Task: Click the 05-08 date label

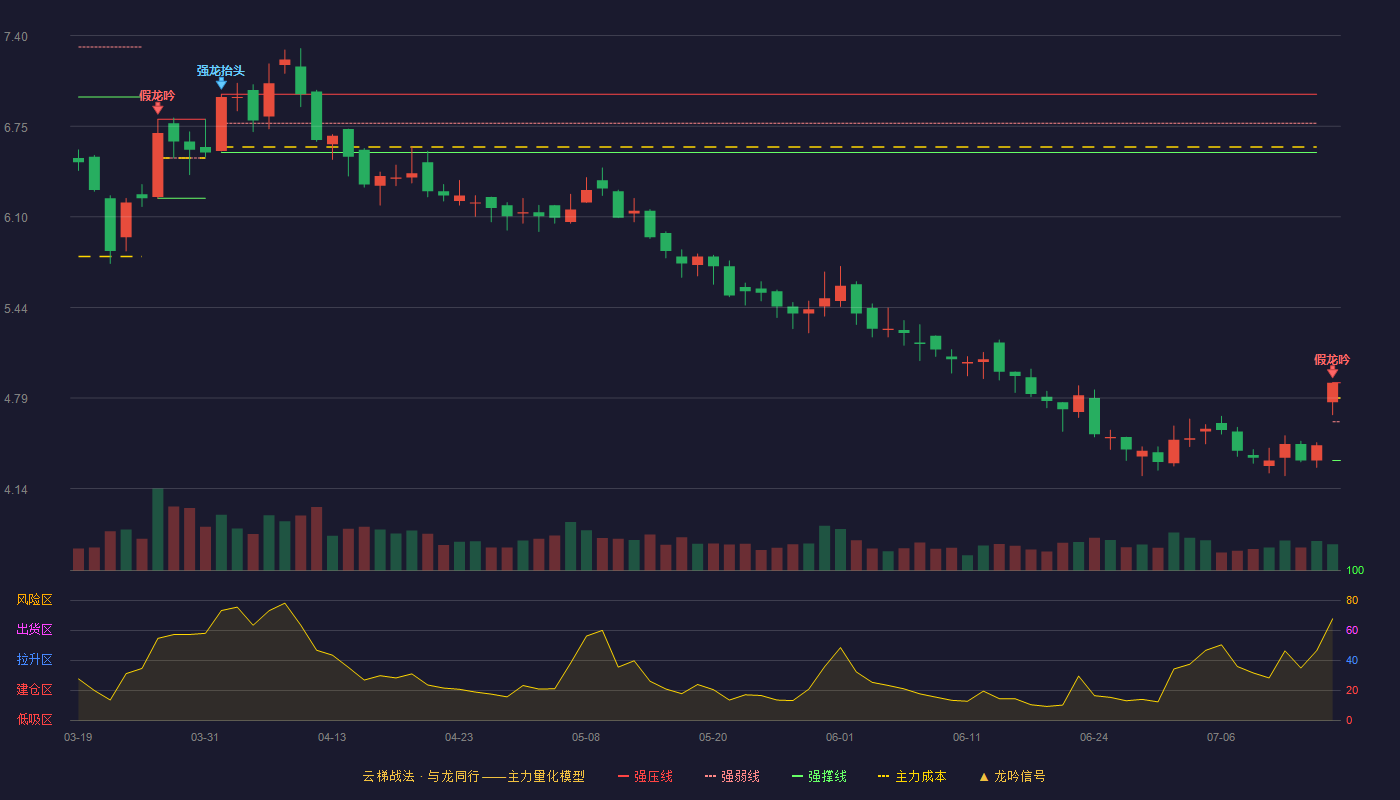Action: point(586,737)
